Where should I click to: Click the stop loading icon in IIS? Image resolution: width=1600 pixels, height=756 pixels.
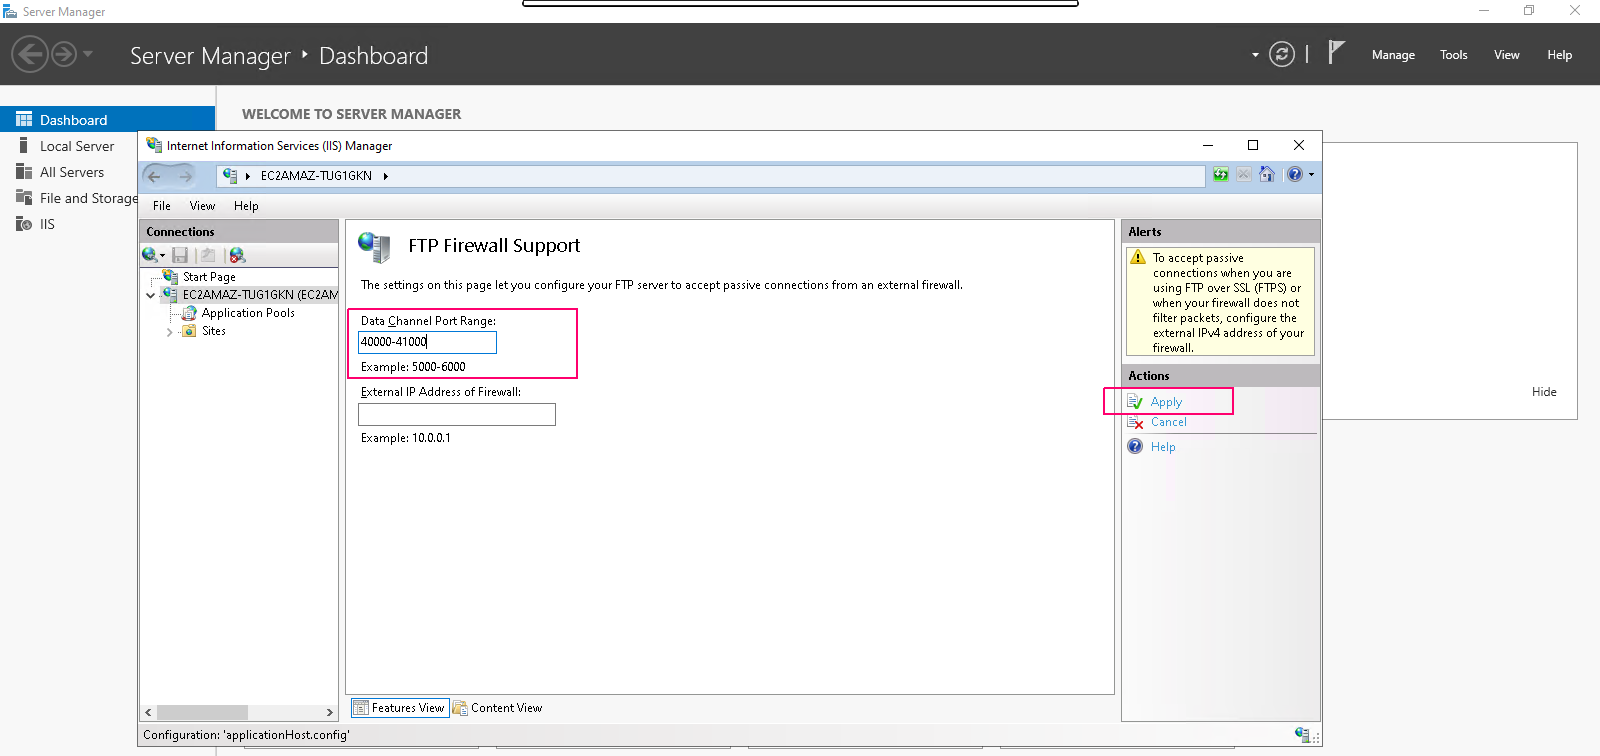(1244, 175)
